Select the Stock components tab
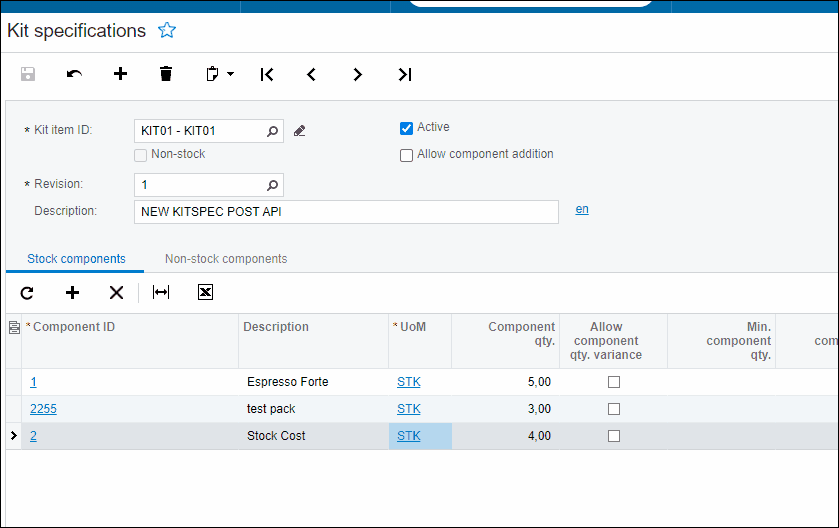839x528 pixels. 76,259
